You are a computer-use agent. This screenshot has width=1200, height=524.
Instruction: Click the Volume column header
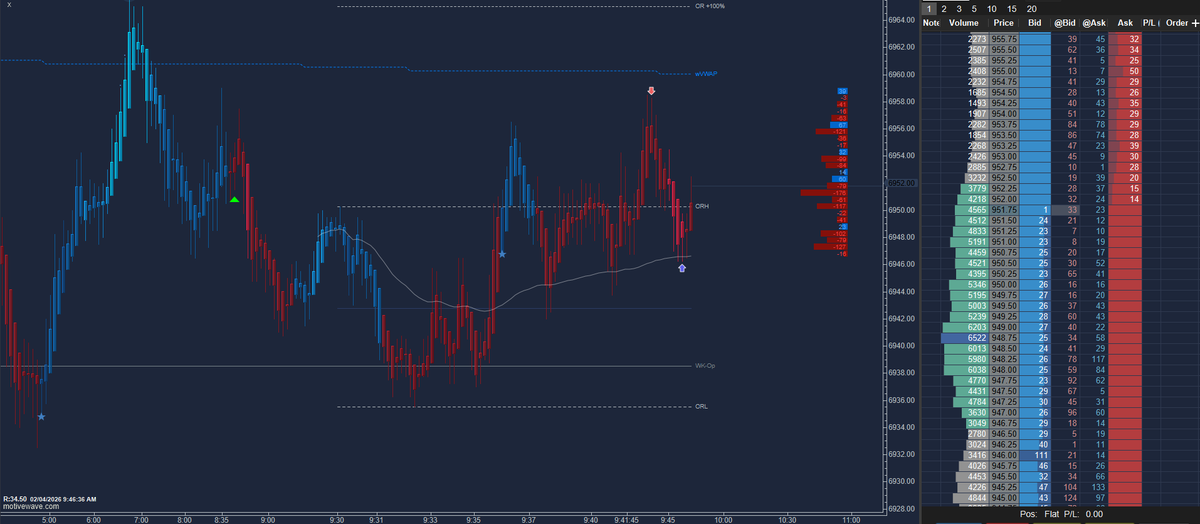pos(965,23)
